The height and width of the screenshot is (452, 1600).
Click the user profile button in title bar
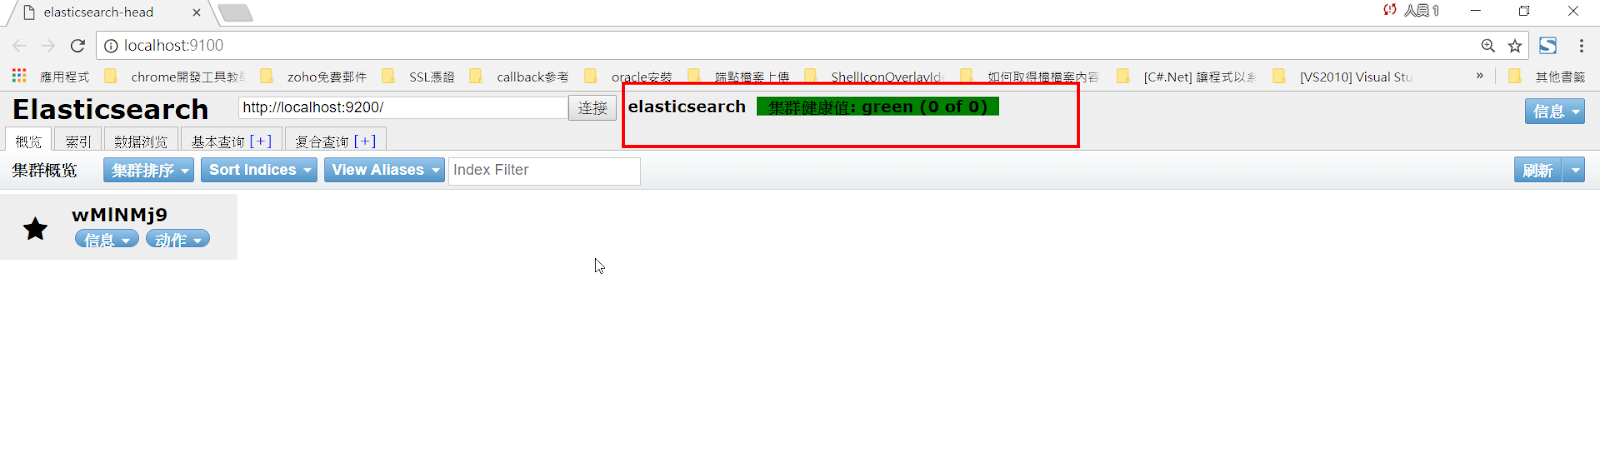(1411, 11)
